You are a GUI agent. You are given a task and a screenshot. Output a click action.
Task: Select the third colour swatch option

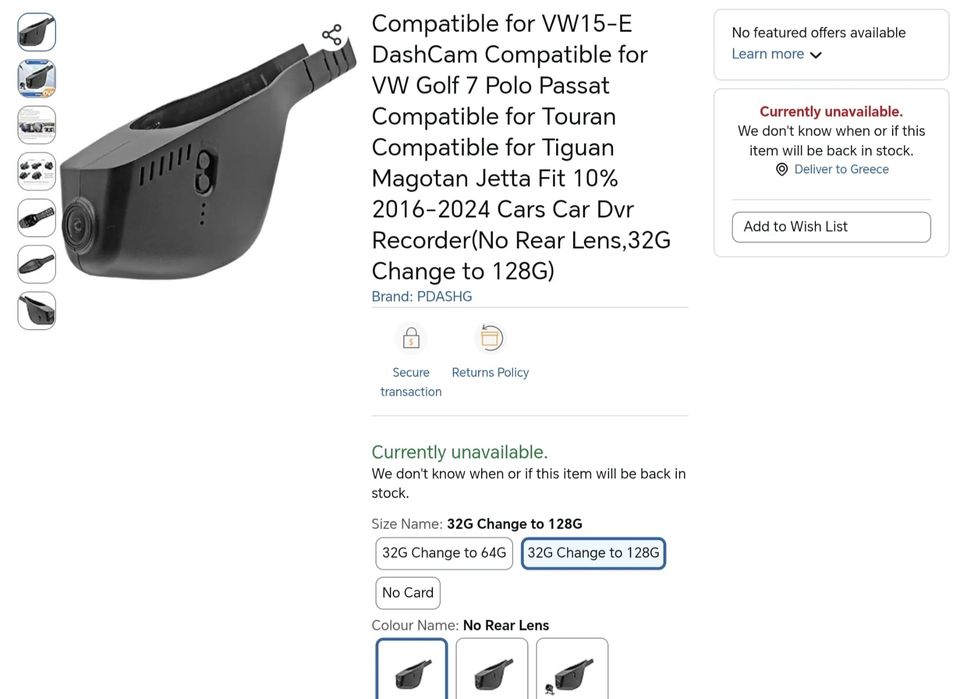pyautogui.click(x=572, y=670)
